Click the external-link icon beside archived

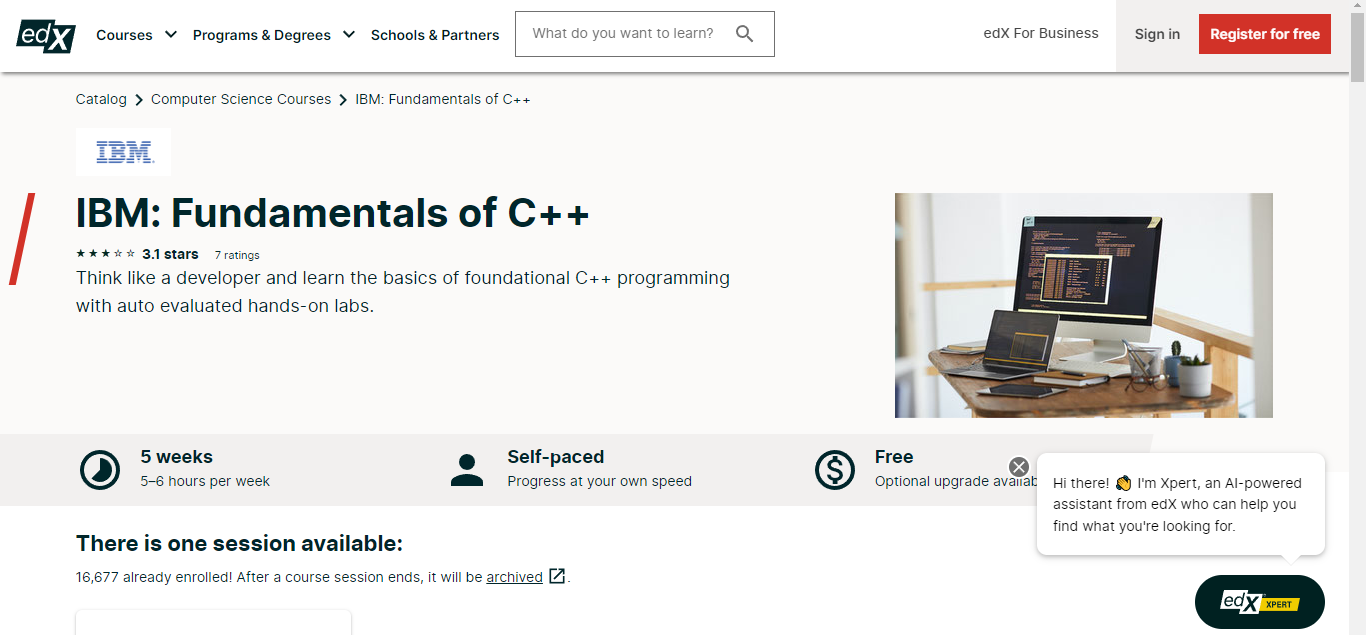[557, 576]
